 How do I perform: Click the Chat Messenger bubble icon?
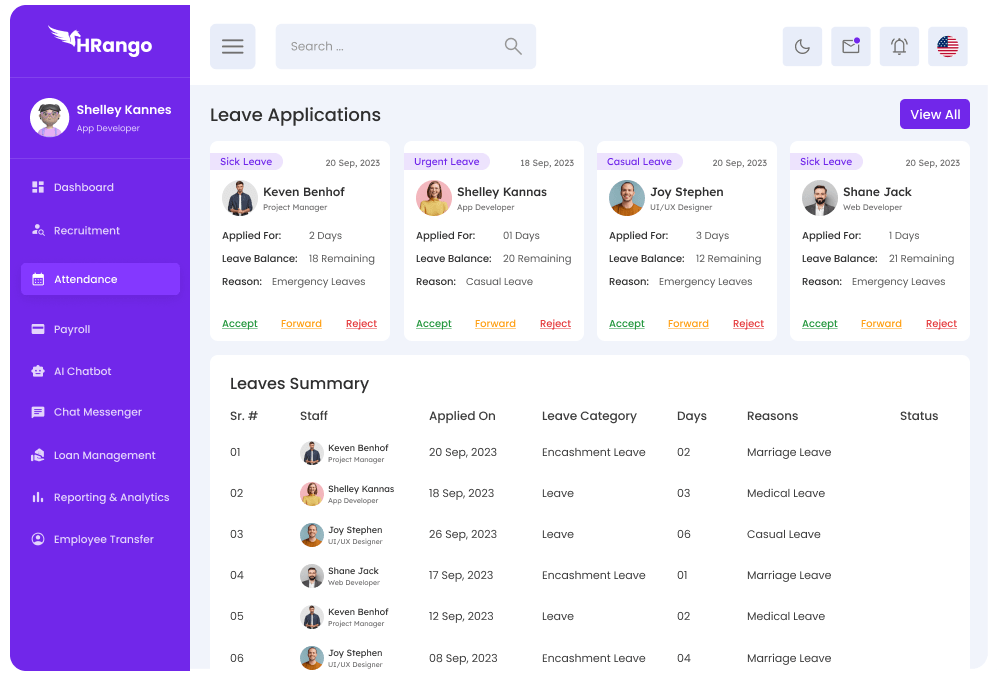point(38,412)
